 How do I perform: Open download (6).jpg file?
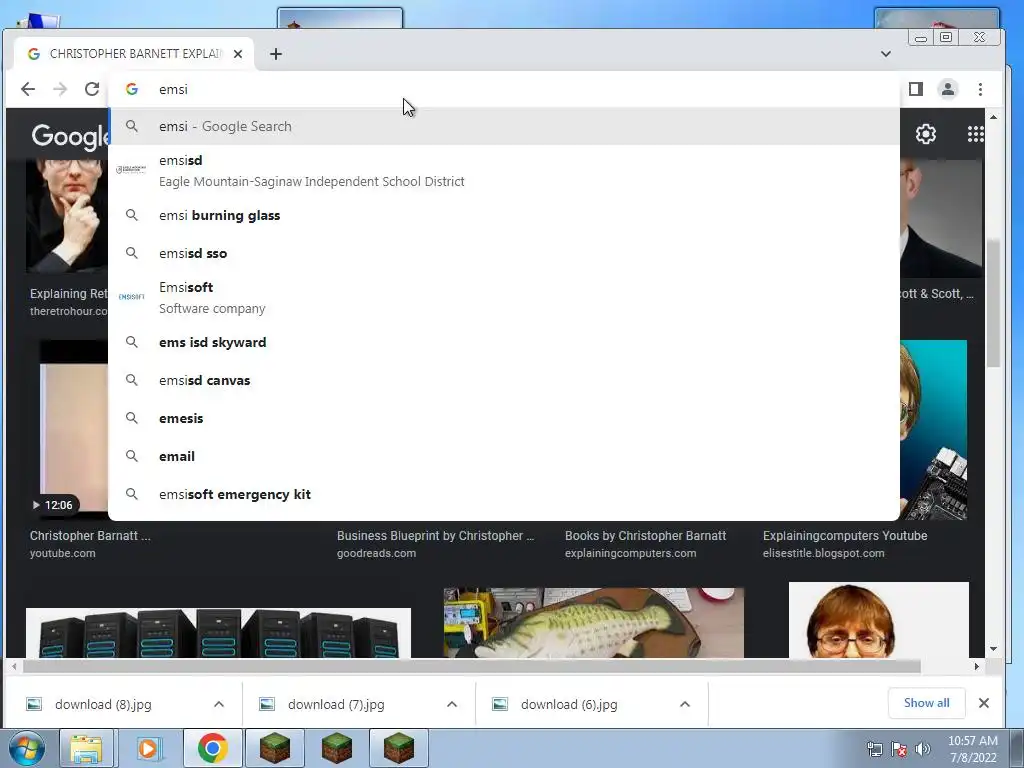tap(569, 704)
